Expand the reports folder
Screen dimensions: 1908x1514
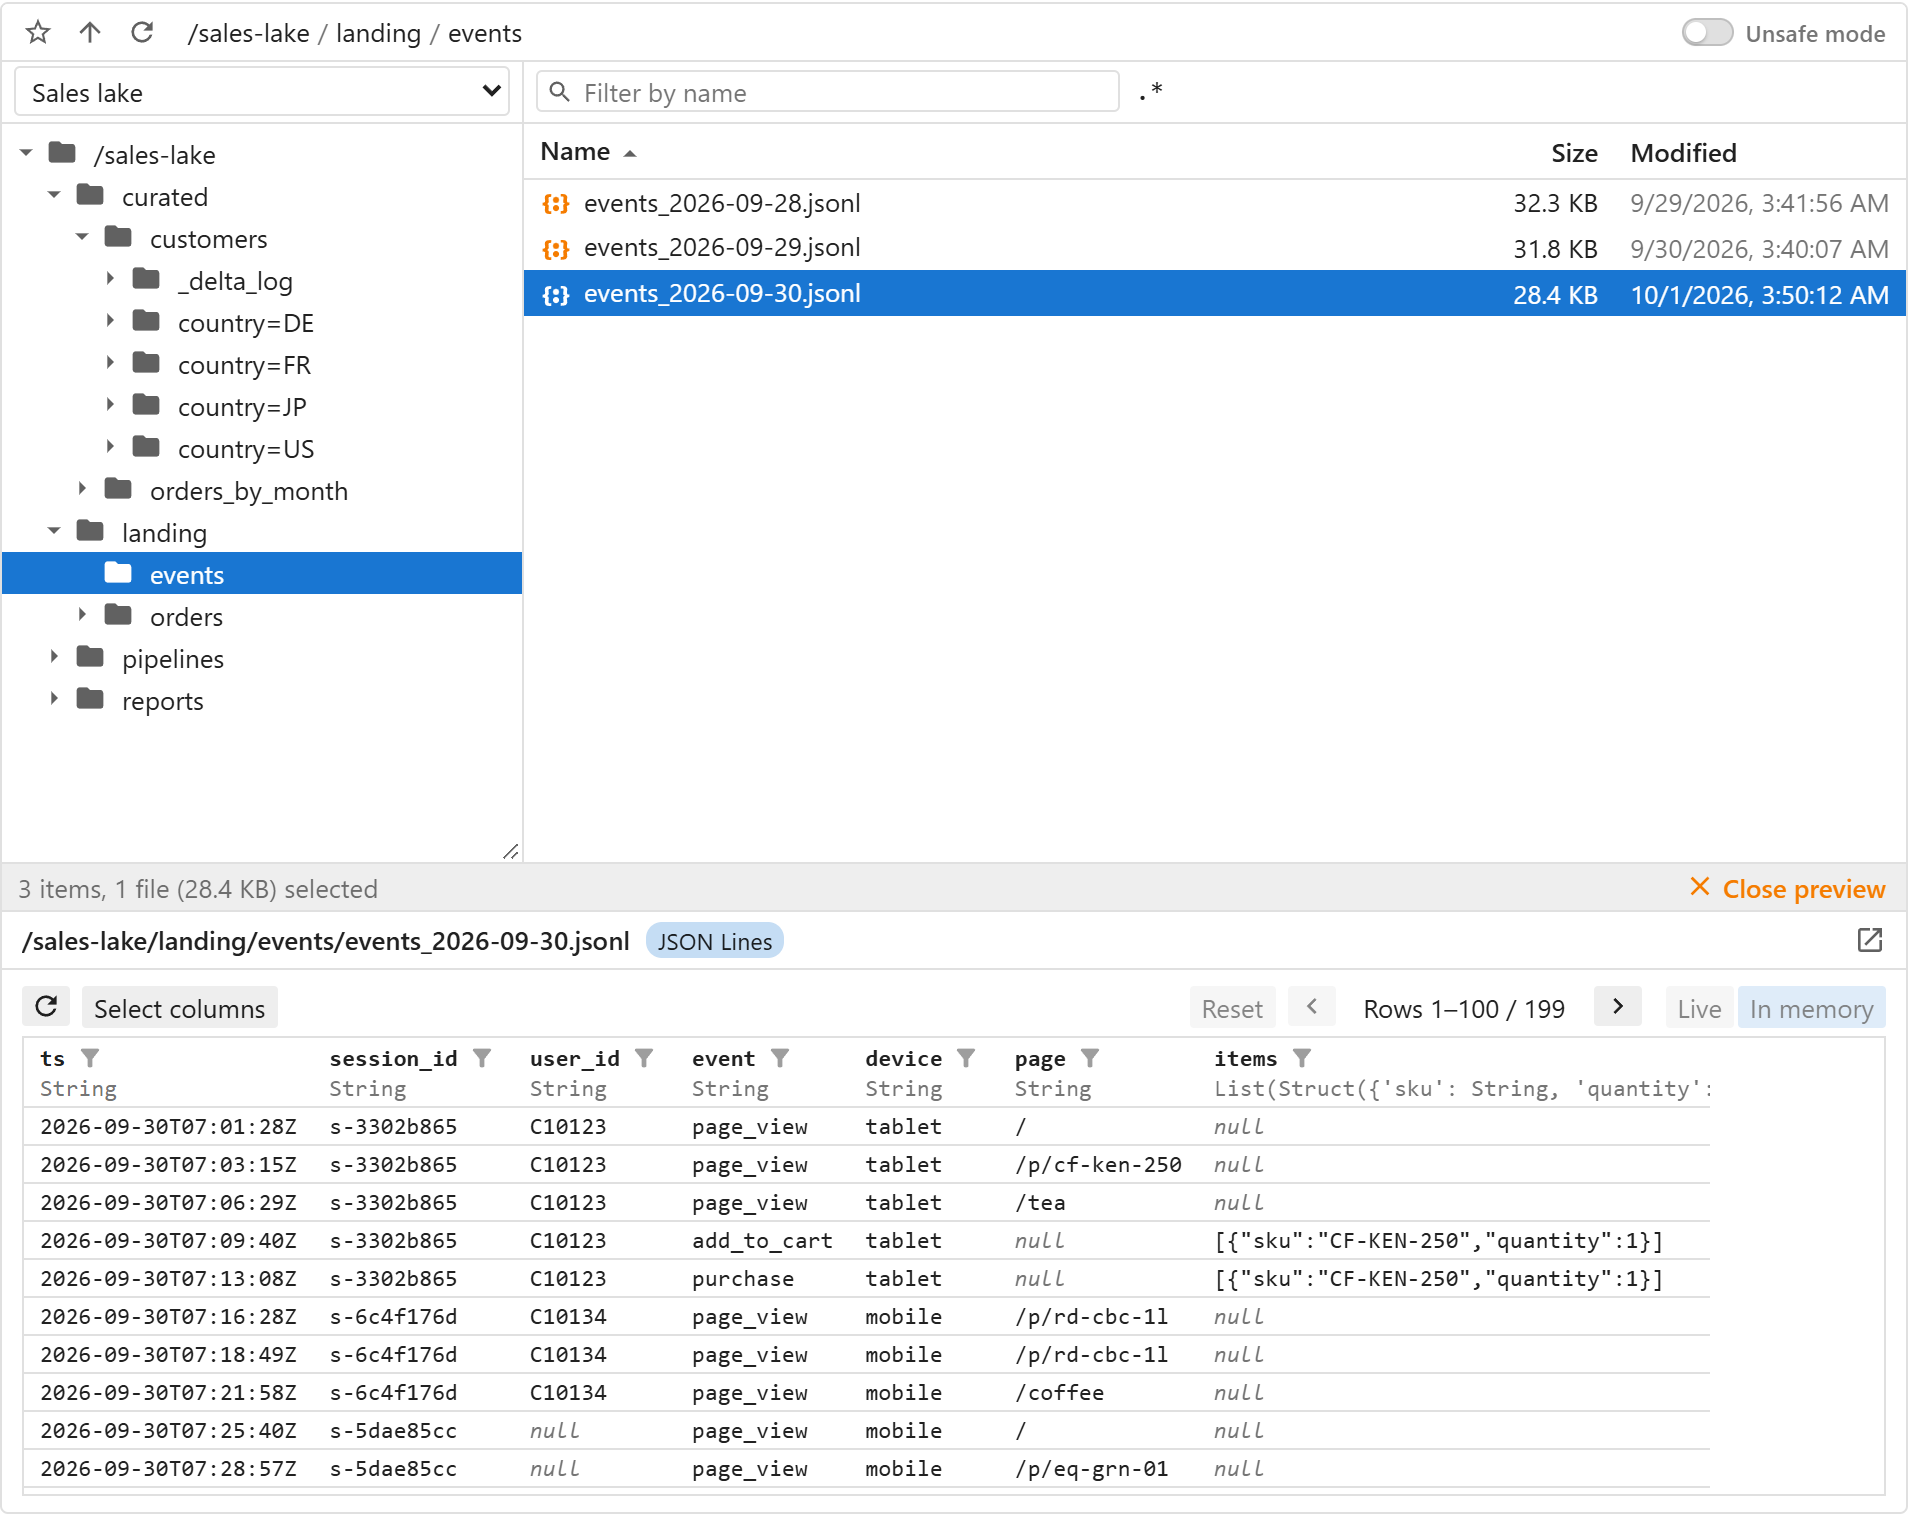(x=54, y=700)
